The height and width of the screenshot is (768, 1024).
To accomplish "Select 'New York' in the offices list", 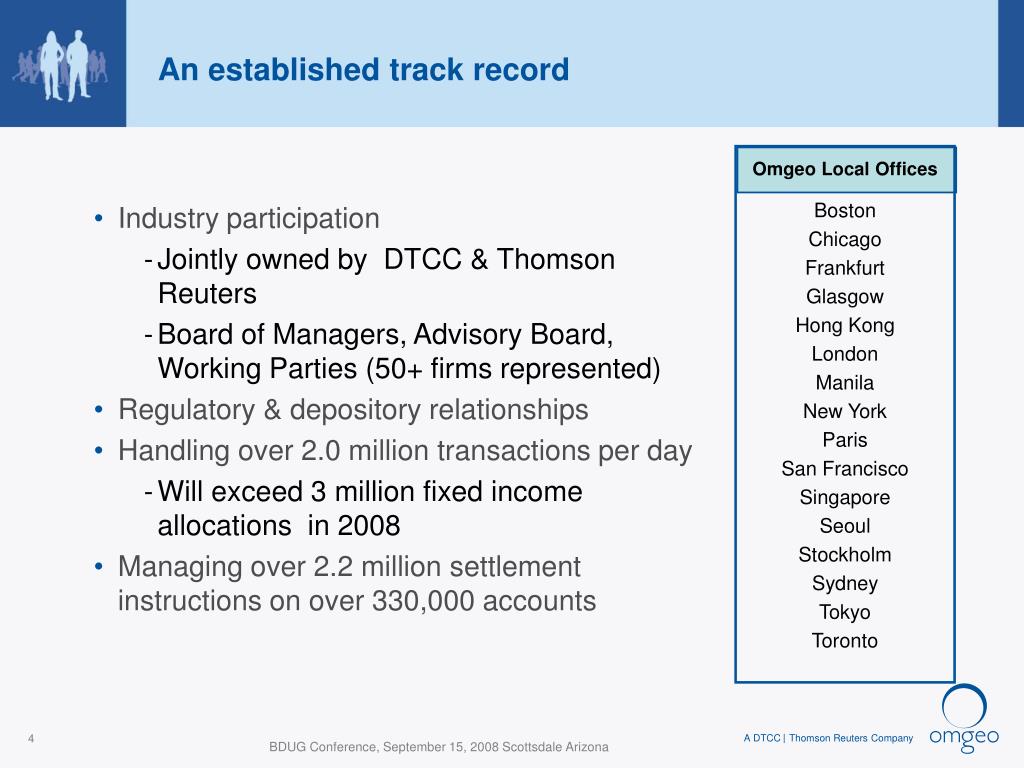I will point(844,411).
